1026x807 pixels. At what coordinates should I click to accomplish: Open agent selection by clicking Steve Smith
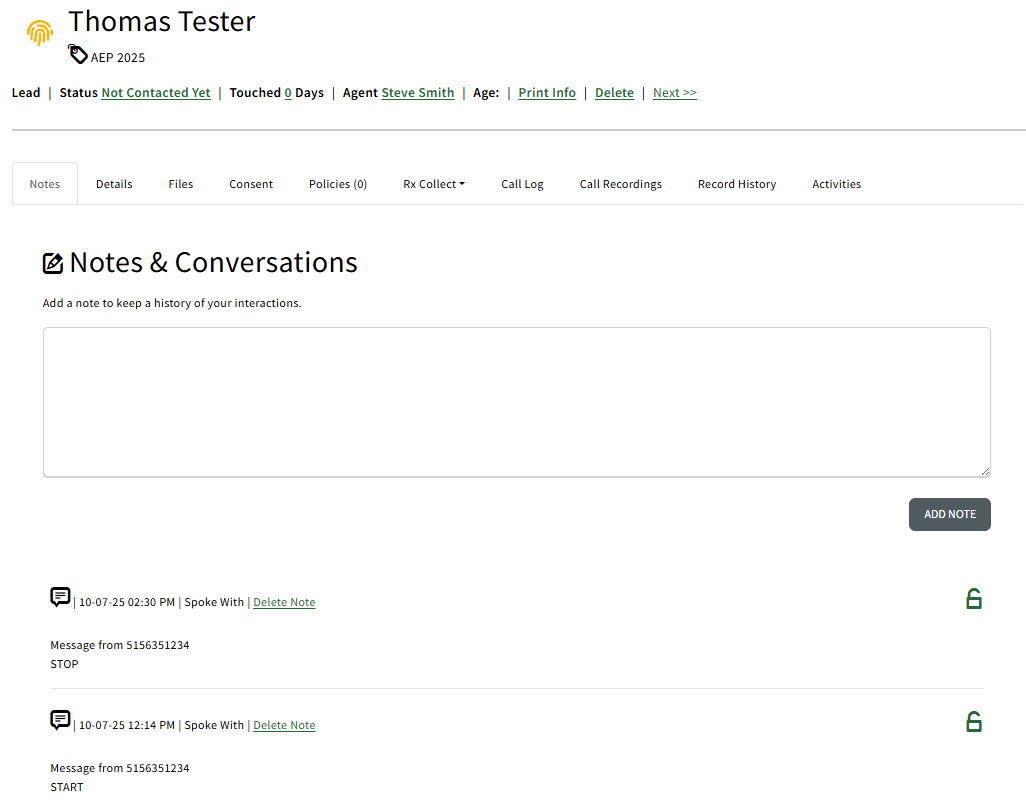click(x=418, y=92)
